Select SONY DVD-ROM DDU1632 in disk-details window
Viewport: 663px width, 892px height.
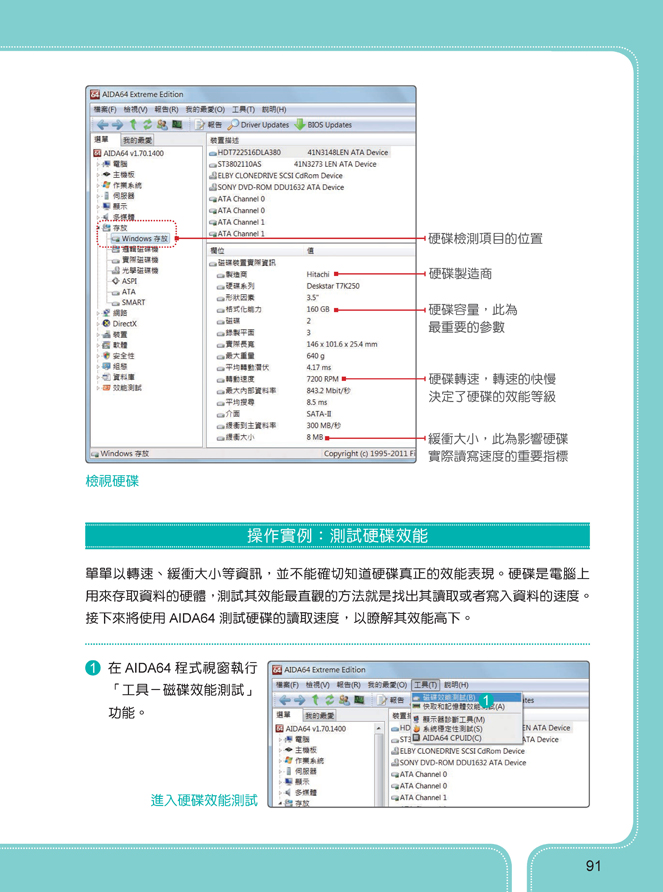277,187
